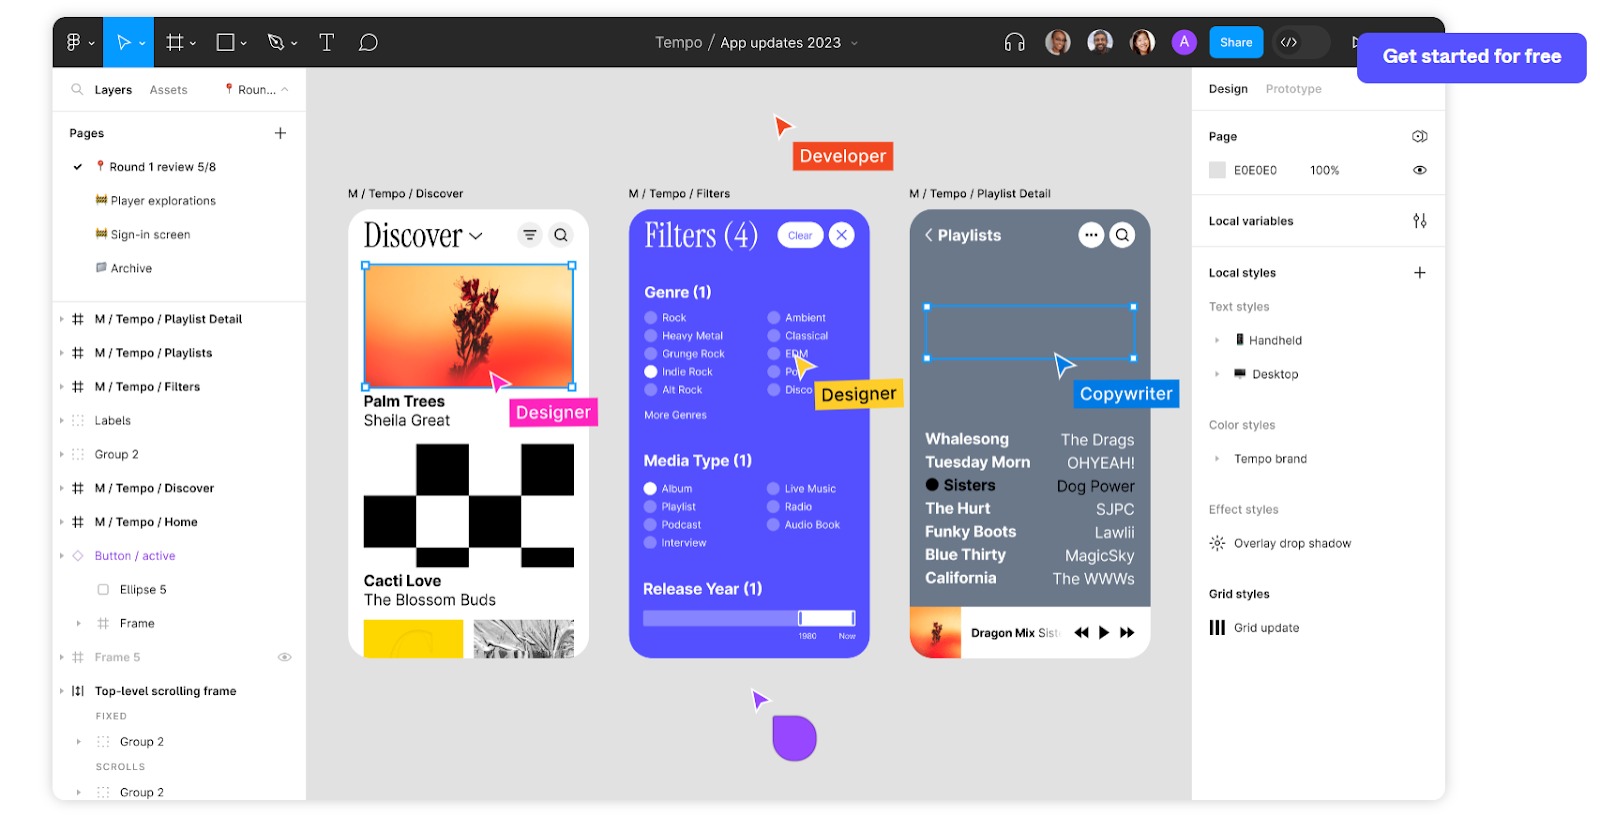Open the App updates 2023 file dropdown

(x=854, y=43)
